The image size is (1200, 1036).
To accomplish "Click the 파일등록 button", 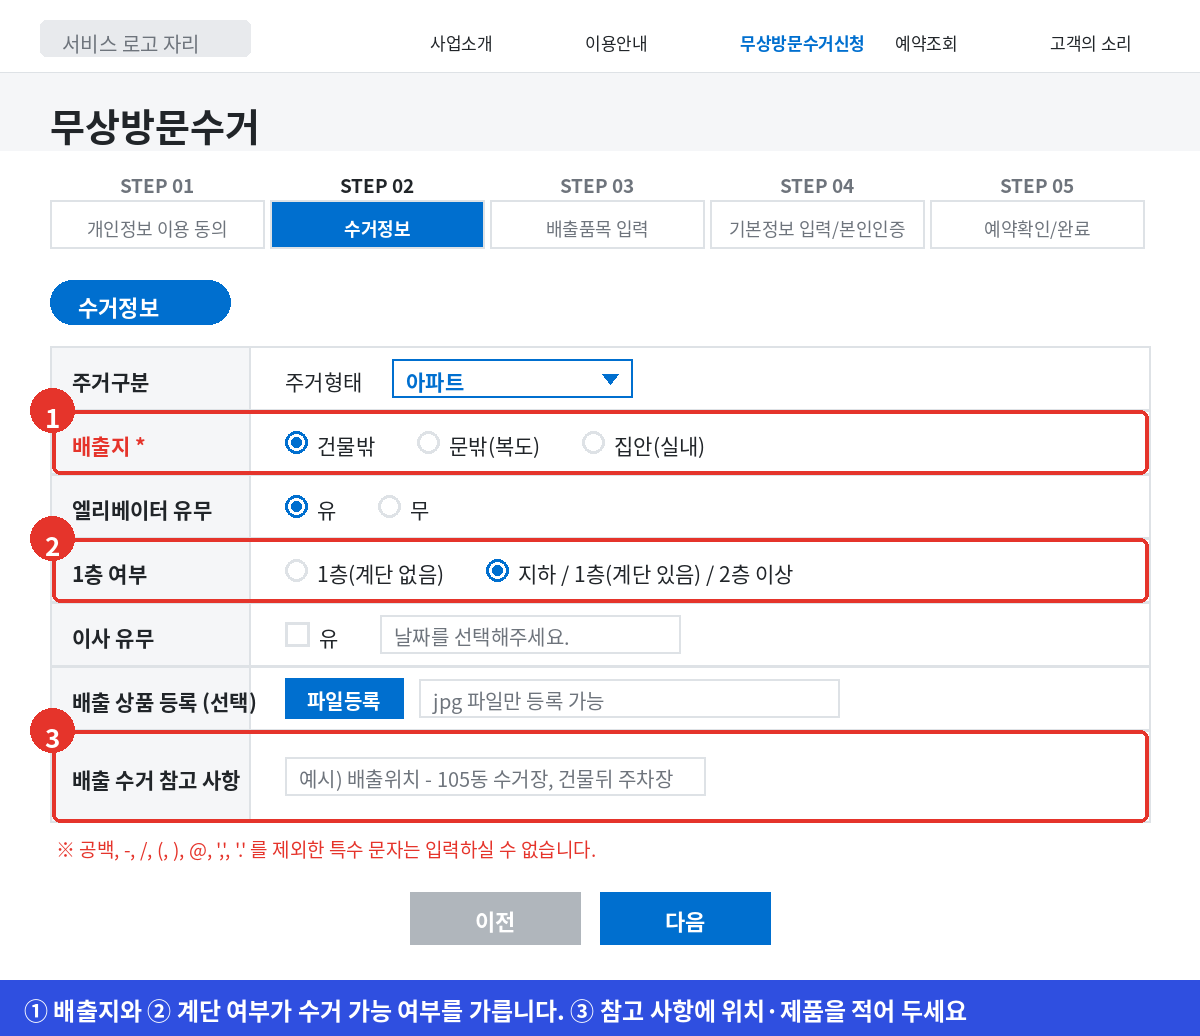I will [x=344, y=699].
